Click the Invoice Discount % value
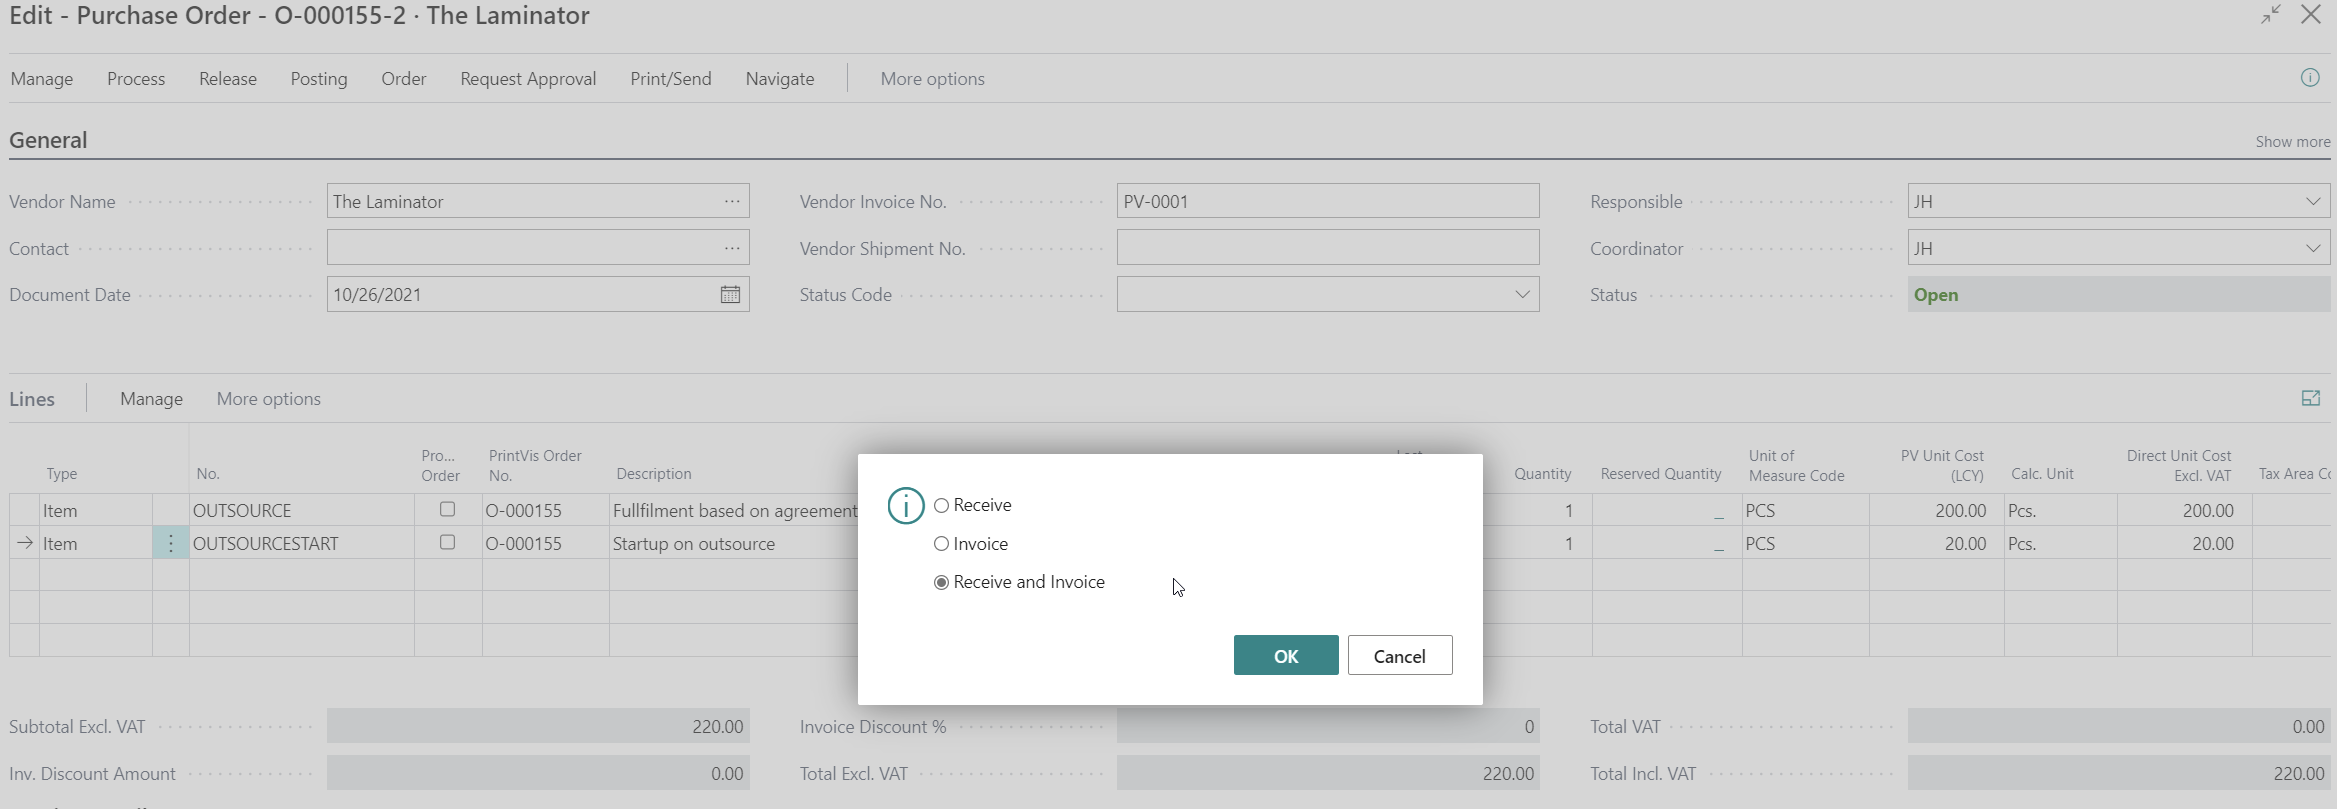Screen dimensions: 2337x809 pyautogui.click(x=1328, y=727)
